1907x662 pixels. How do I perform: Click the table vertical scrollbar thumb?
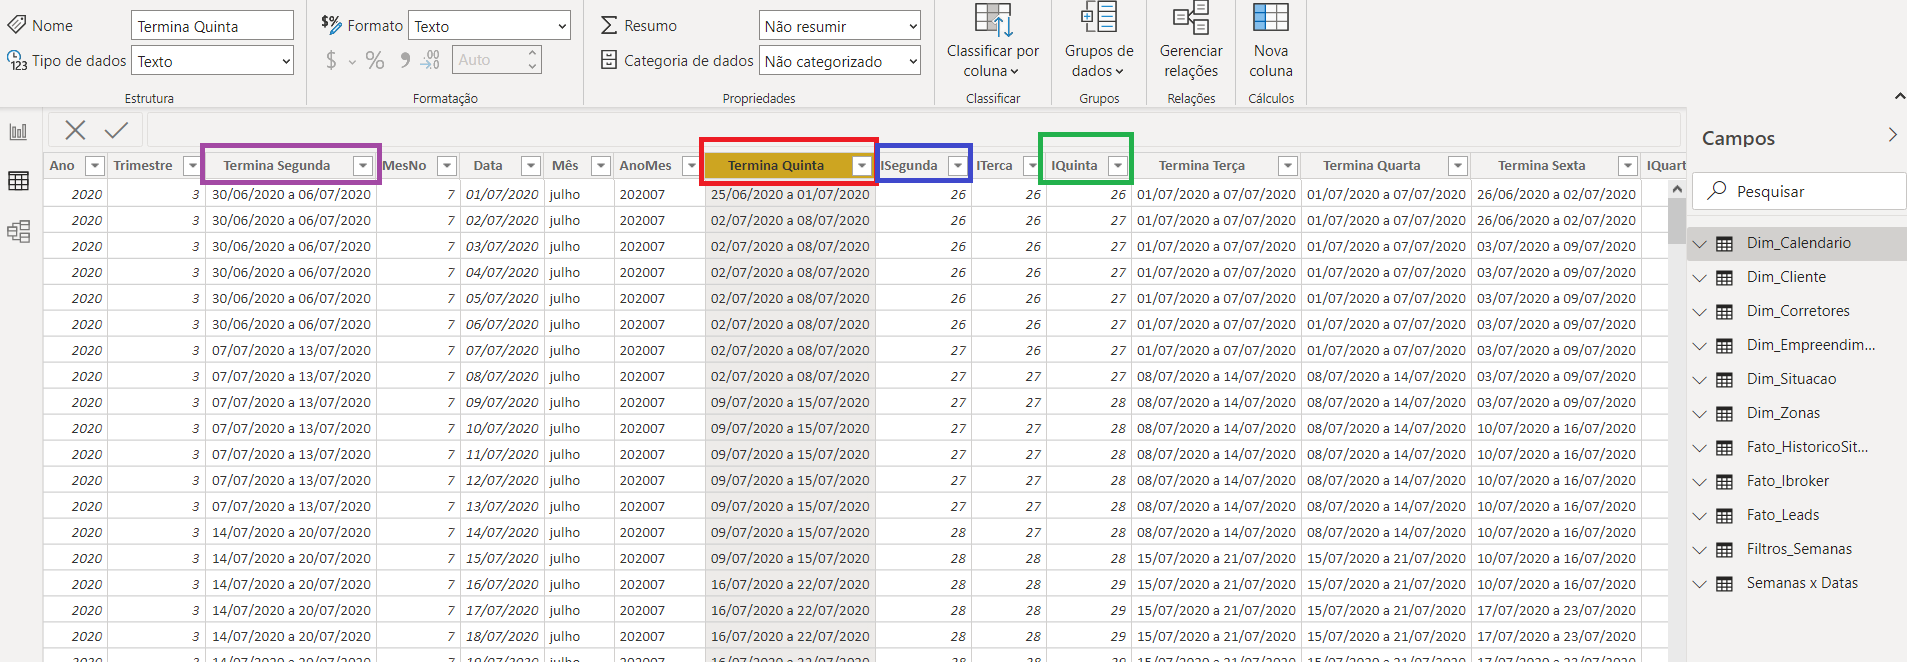1677,221
